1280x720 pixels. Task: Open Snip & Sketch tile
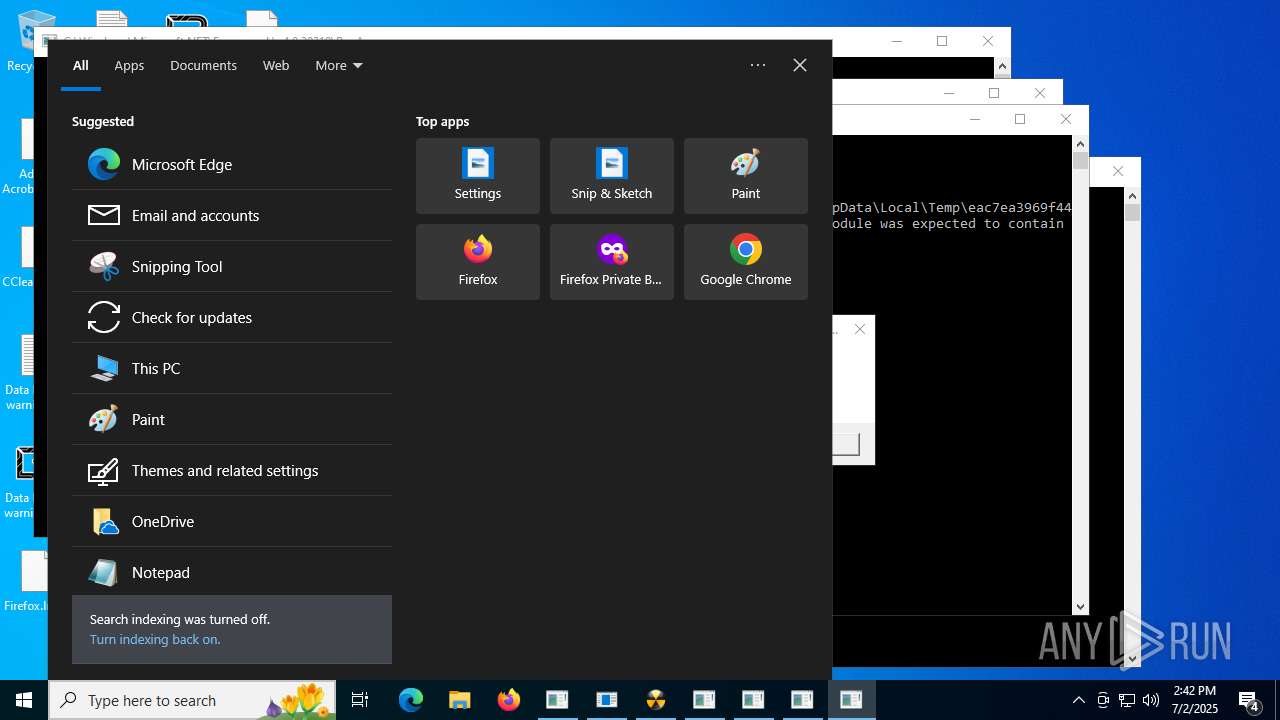612,176
